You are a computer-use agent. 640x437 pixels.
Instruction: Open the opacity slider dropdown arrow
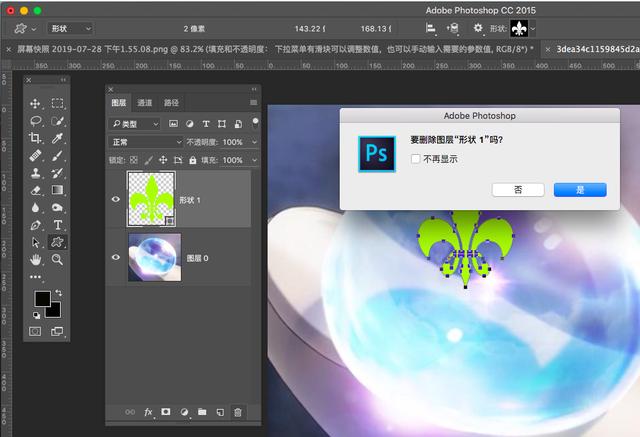(x=255, y=142)
